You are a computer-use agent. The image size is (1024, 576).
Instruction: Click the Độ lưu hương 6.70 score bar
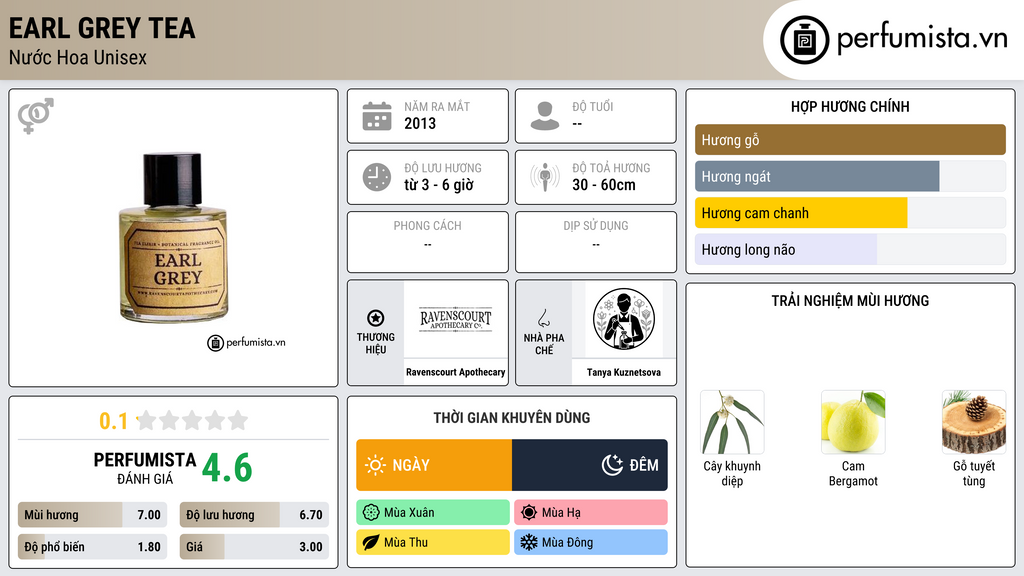click(x=254, y=515)
